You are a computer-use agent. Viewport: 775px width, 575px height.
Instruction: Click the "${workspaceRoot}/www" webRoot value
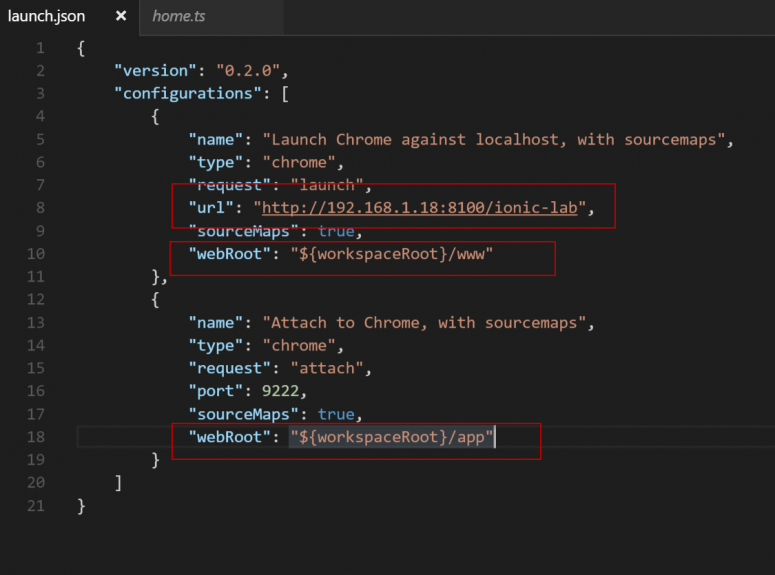(392, 254)
